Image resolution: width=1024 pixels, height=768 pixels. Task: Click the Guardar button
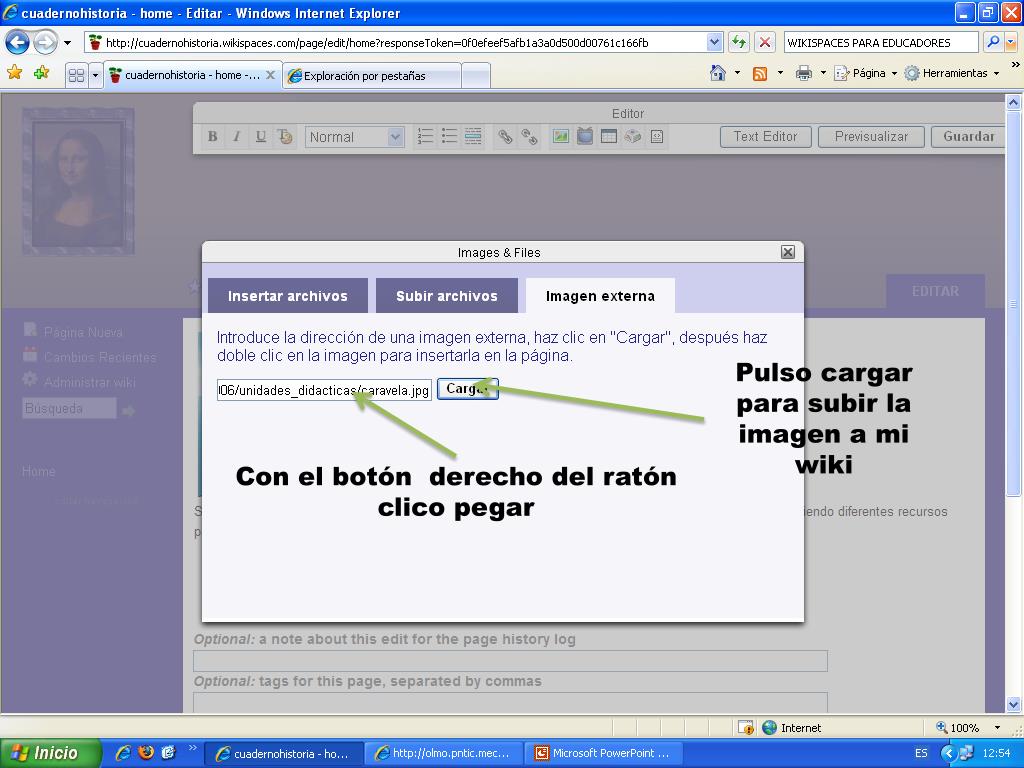[968, 136]
